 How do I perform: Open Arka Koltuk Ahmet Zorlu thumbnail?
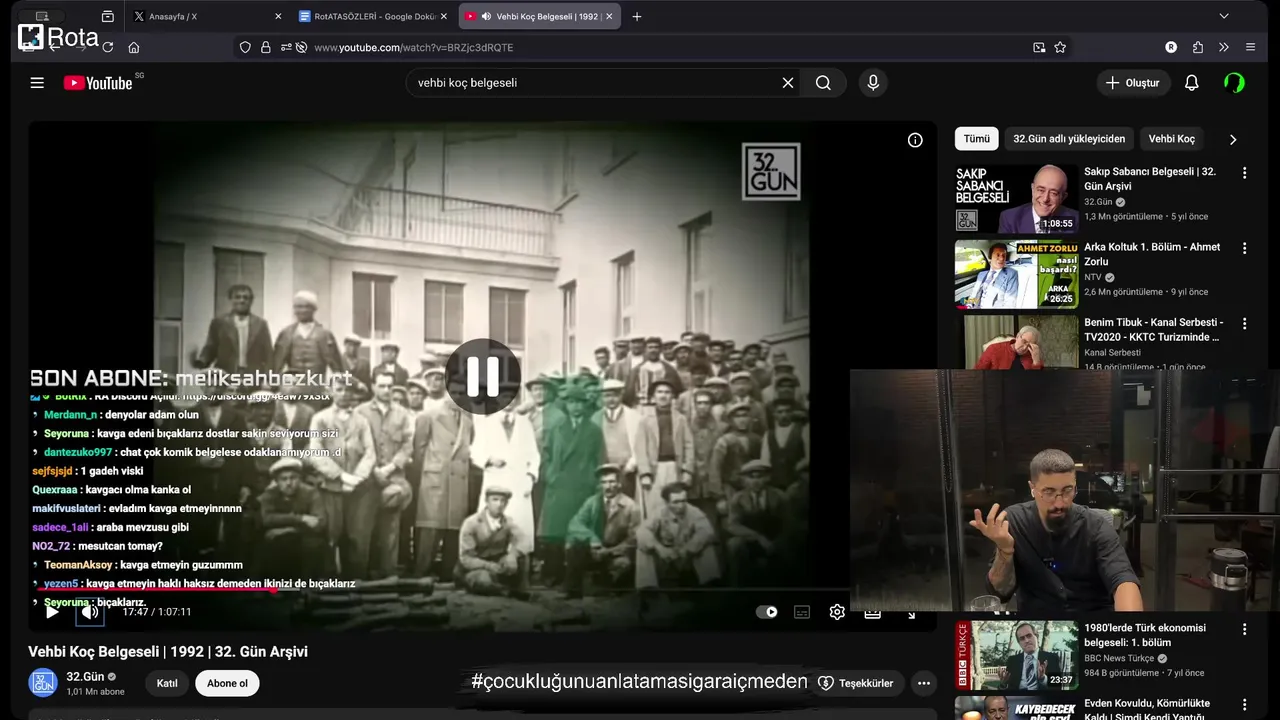1016,274
